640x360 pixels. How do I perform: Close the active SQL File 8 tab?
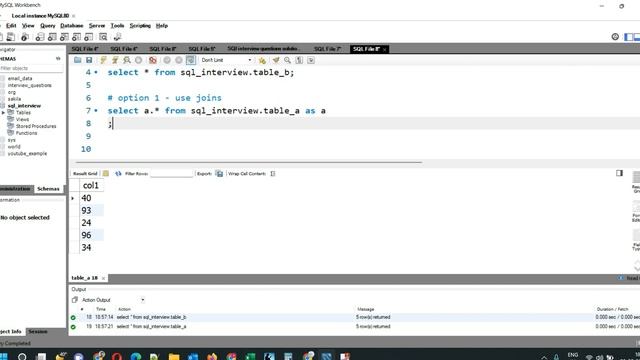click(x=384, y=49)
